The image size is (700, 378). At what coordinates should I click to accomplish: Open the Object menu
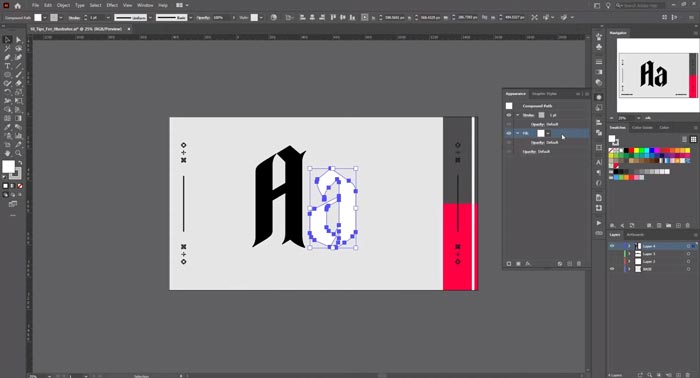tap(63, 5)
